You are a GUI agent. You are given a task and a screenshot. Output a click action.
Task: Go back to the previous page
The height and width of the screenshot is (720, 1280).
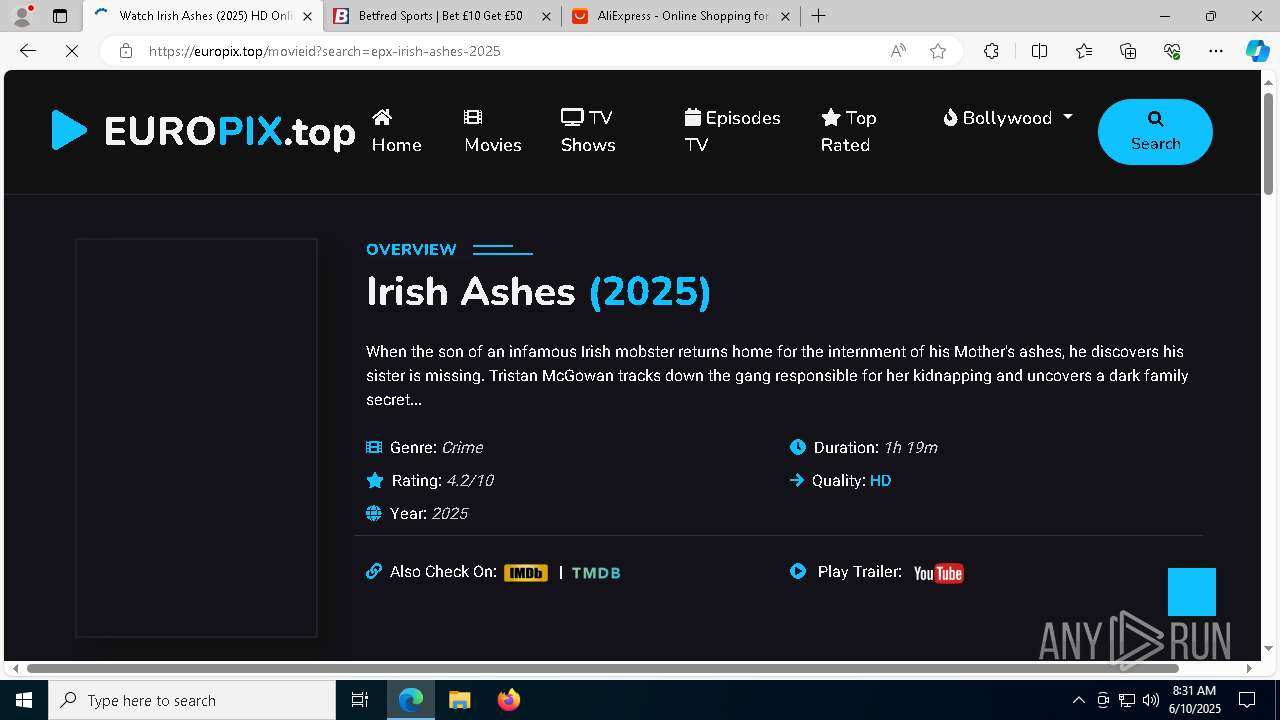pos(28,51)
